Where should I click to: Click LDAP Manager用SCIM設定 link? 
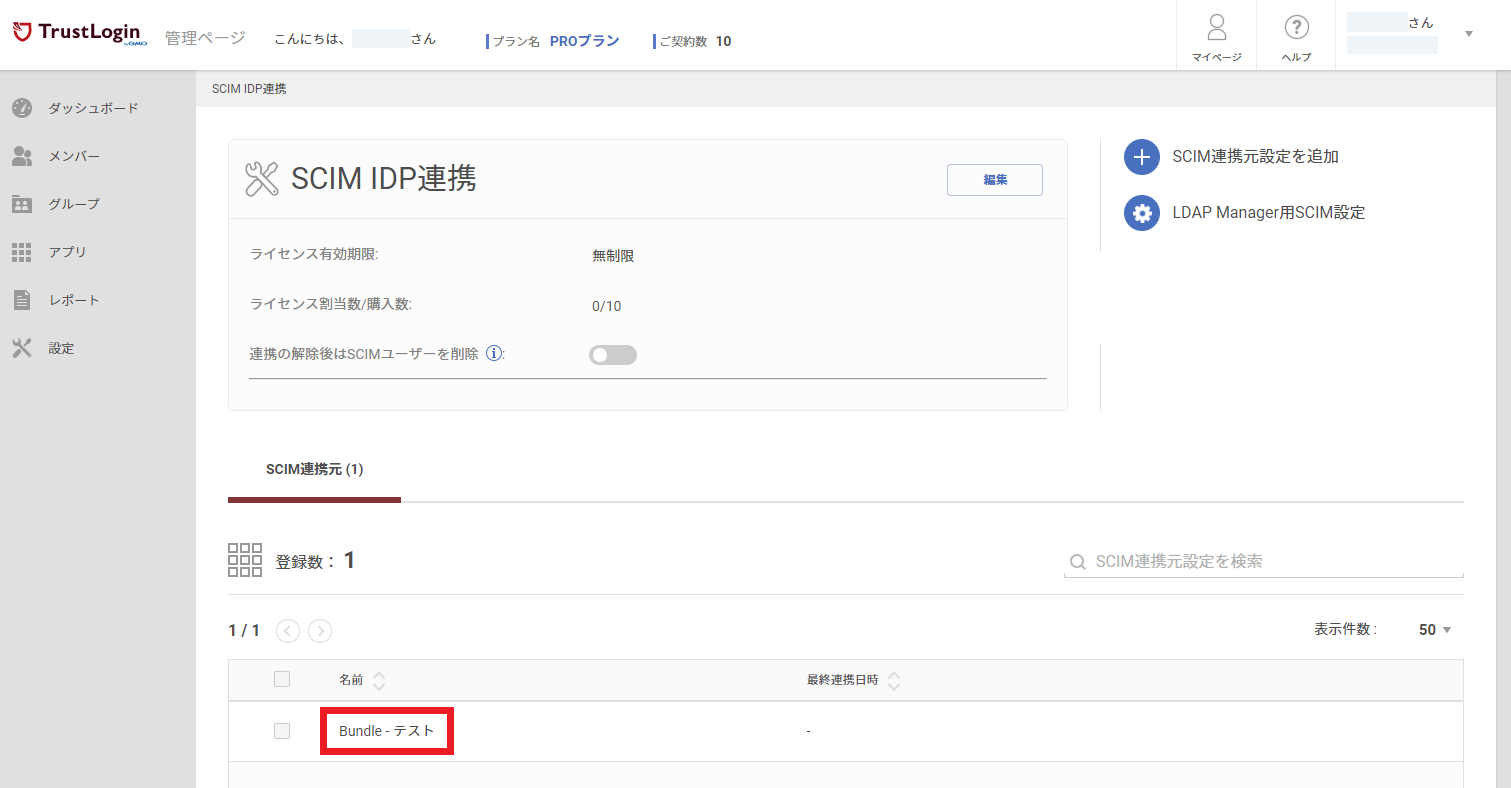coord(1268,213)
